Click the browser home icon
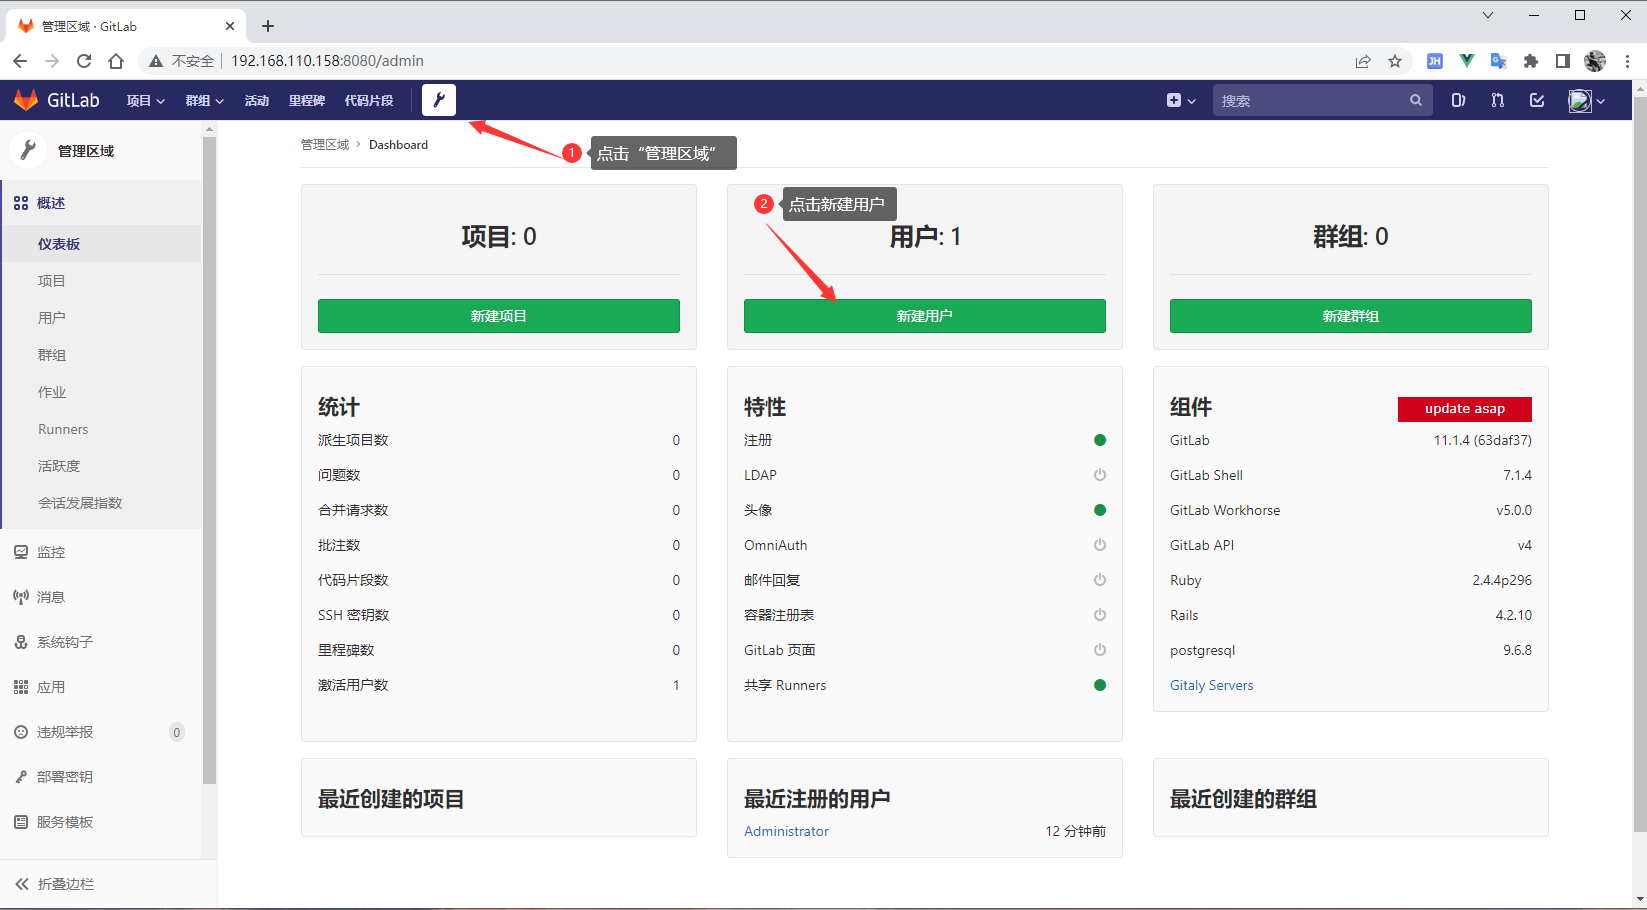Viewport: 1647px width, 910px height. [x=116, y=61]
